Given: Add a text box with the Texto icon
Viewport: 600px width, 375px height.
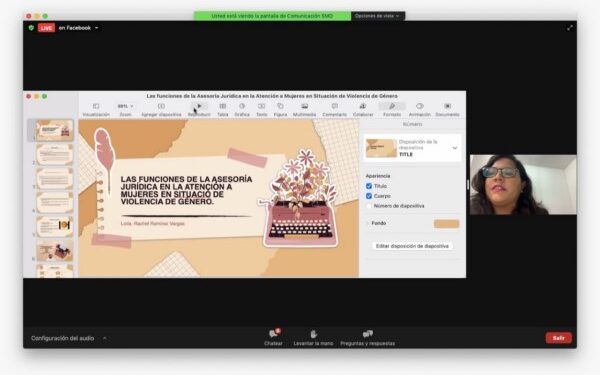Looking at the screenshot, I should coord(261,106).
